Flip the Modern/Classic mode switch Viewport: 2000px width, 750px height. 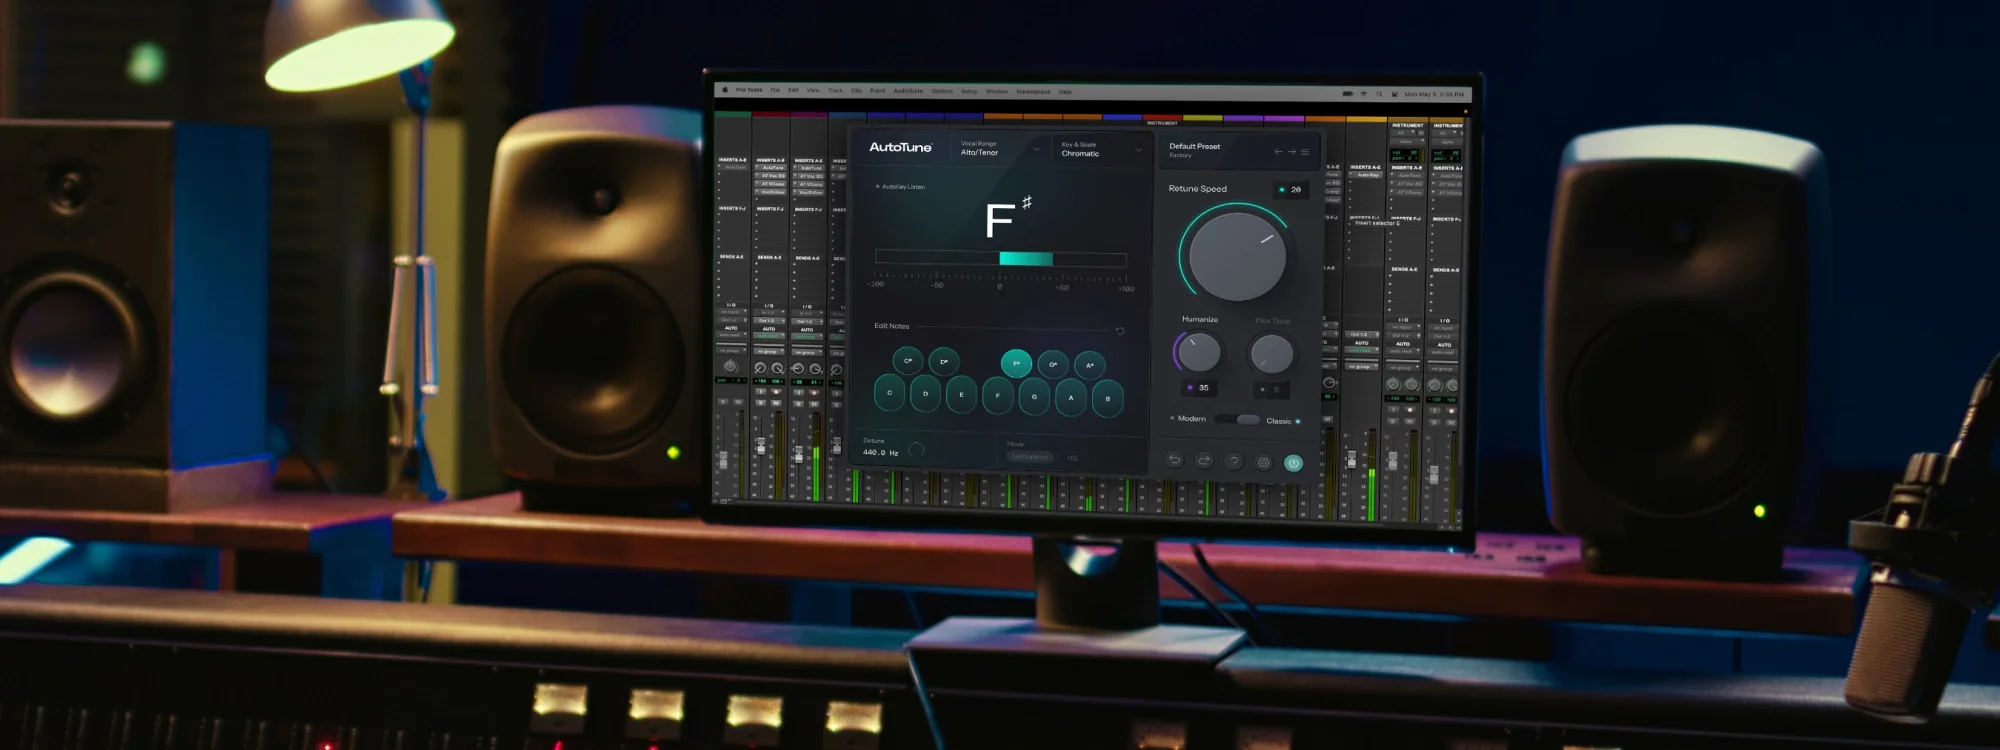(1238, 419)
